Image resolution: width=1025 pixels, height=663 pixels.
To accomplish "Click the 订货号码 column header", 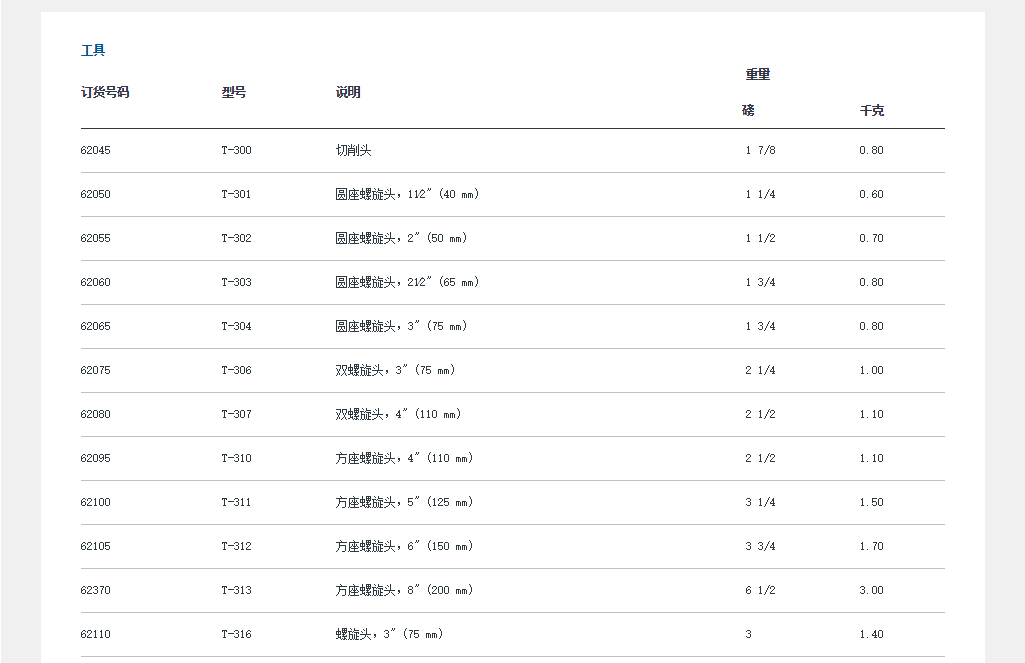I will pyautogui.click(x=105, y=92).
